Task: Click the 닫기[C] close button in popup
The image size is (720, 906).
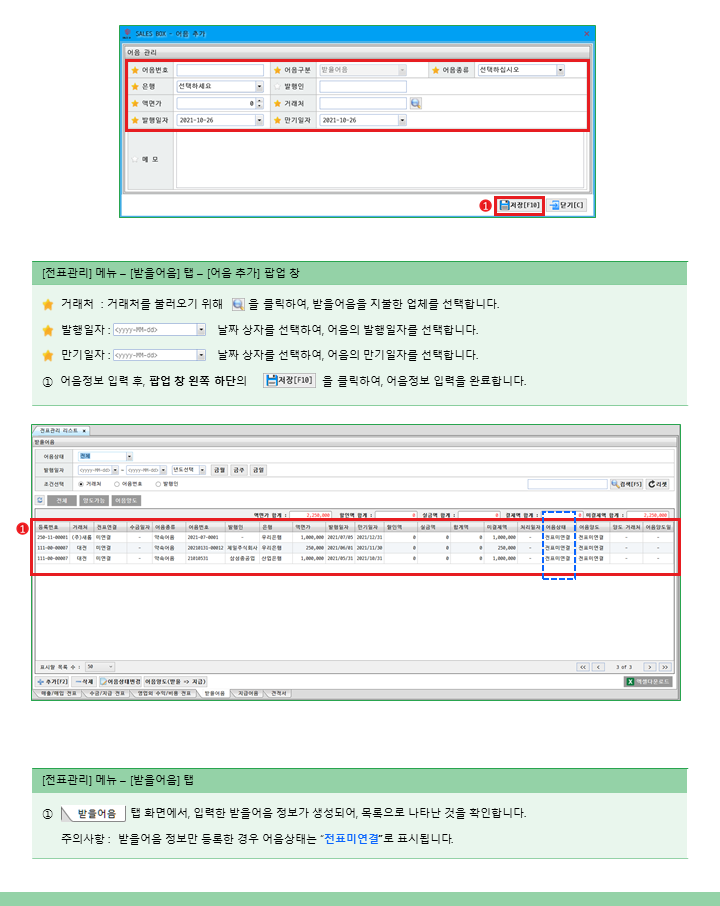Action: (x=567, y=205)
